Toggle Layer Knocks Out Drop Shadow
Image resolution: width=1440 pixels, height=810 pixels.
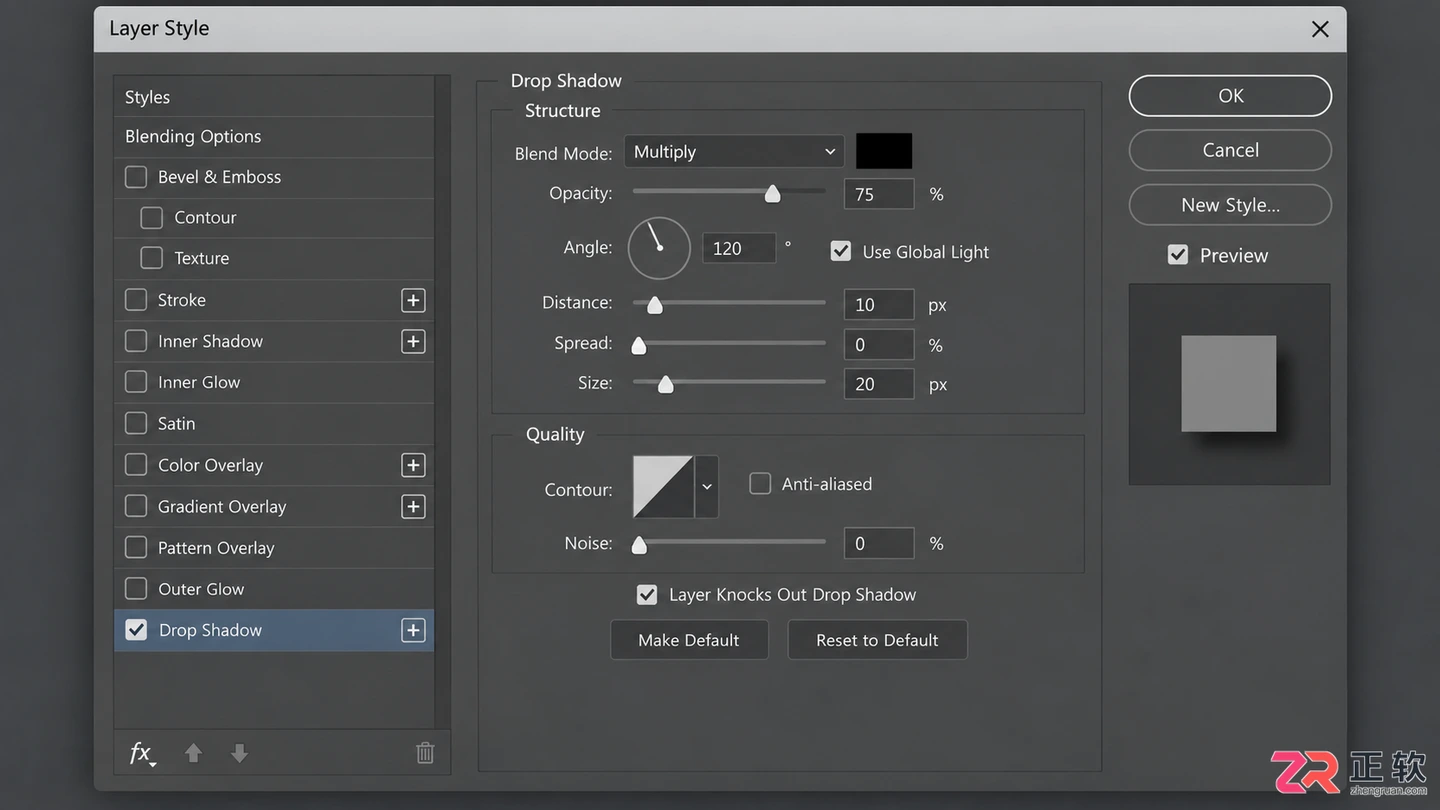click(647, 595)
